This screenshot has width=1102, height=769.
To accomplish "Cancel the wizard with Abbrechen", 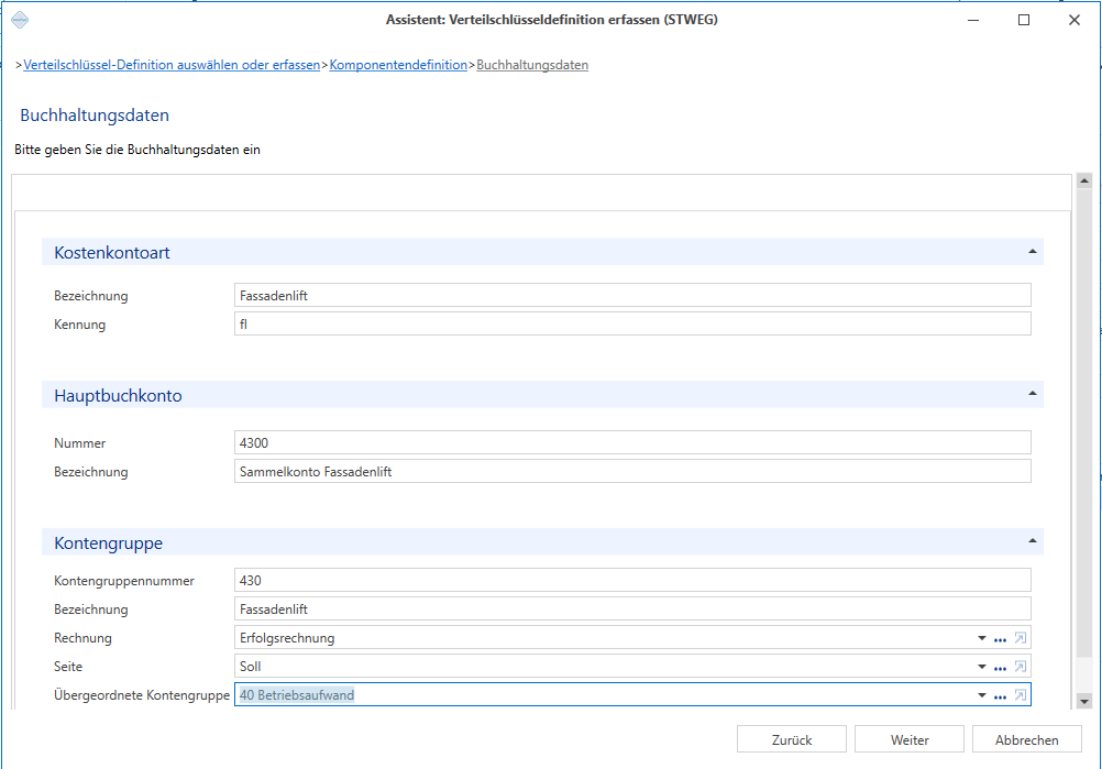I will click(1027, 739).
